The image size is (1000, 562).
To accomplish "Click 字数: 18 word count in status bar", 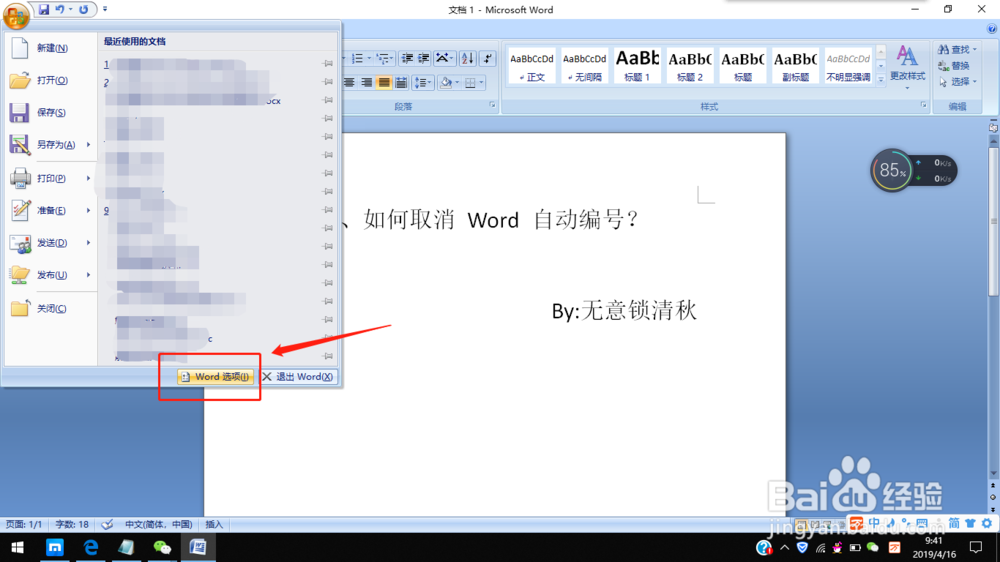I will [72, 524].
